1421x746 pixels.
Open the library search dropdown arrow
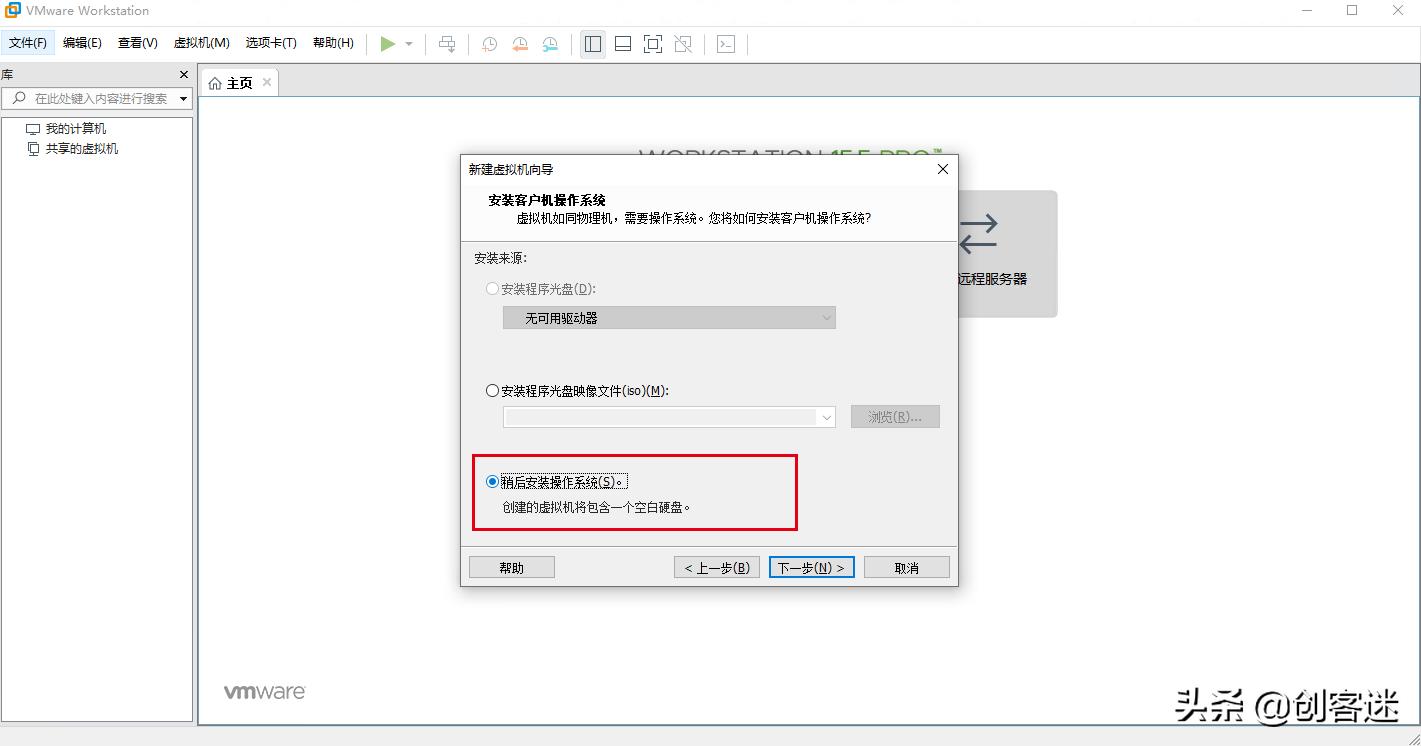pyautogui.click(x=184, y=98)
